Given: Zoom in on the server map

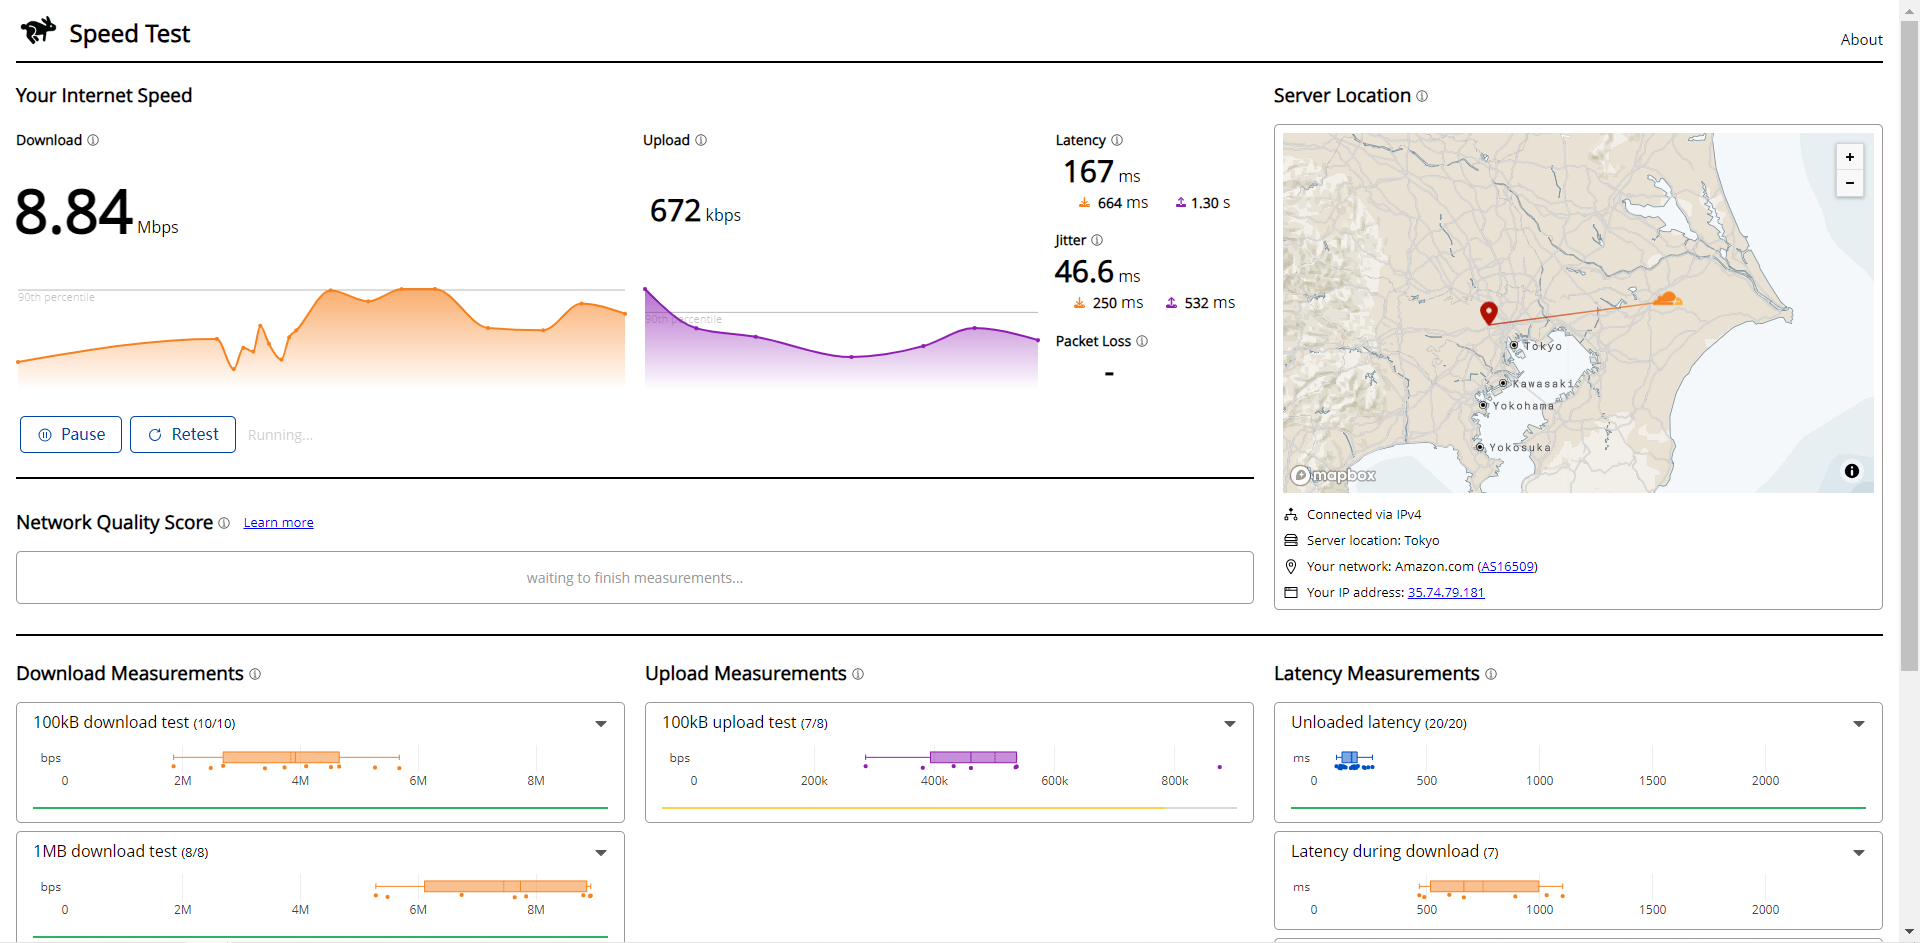Looking at the screenshot, I should point(1850,157).
